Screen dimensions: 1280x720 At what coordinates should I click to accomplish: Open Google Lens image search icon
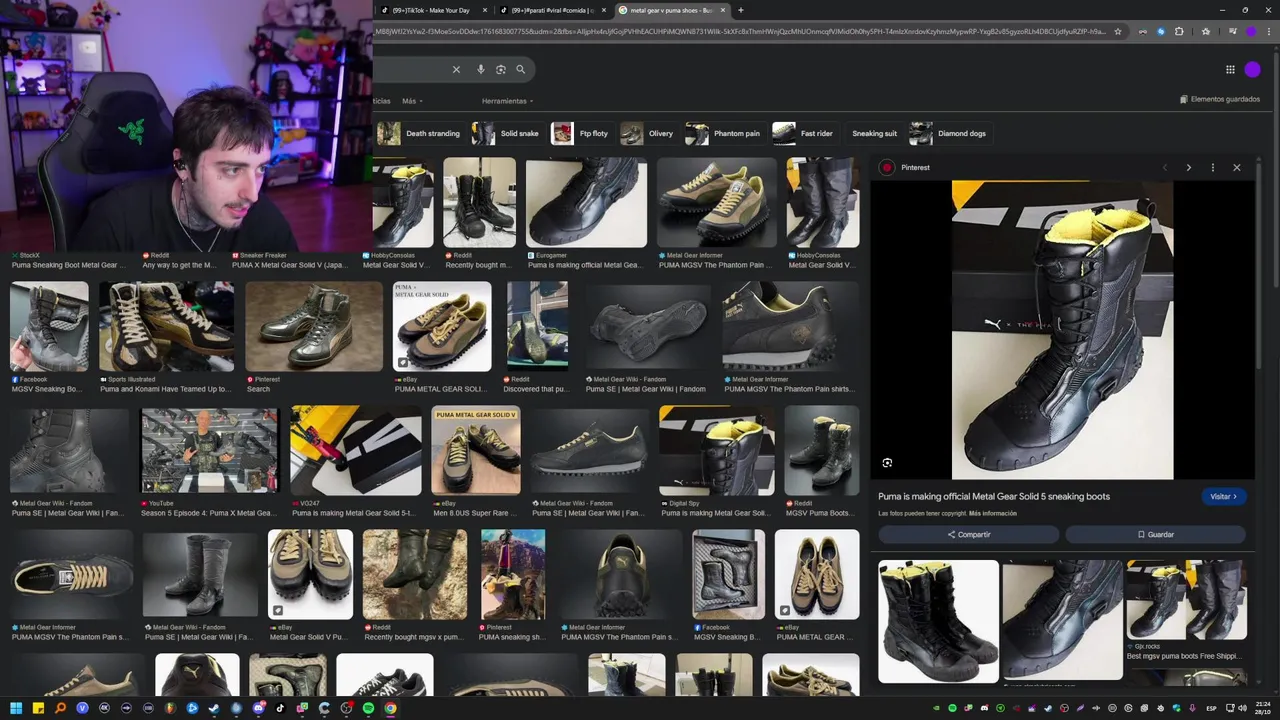[501, 70]
